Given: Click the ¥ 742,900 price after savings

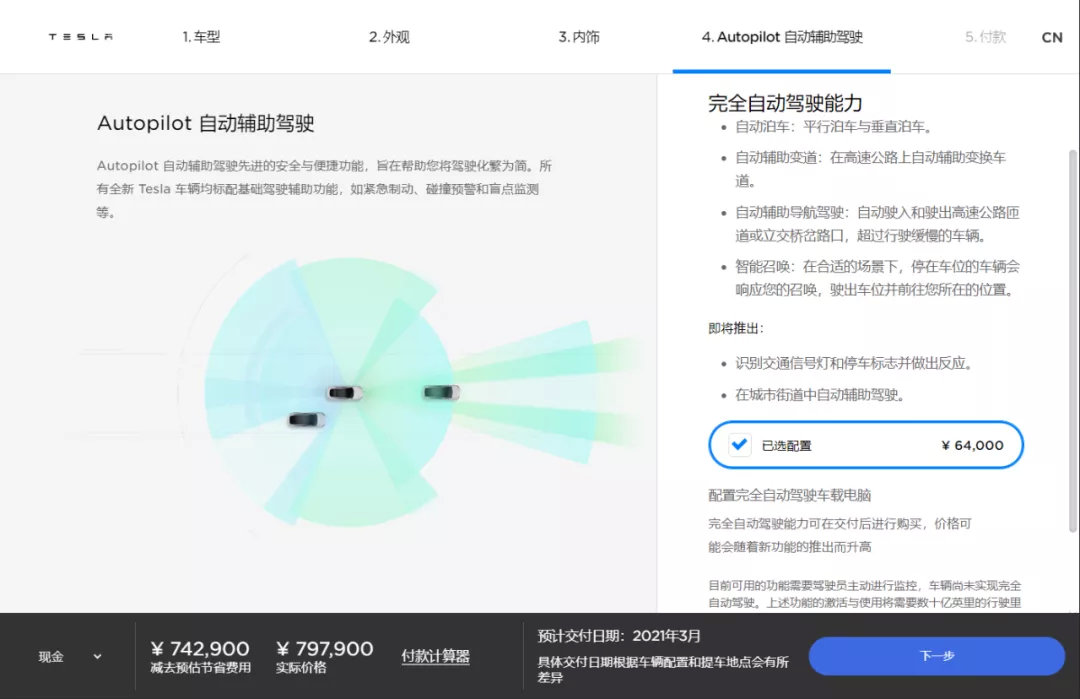Looking at the screenshot, I should click(200, 648).
